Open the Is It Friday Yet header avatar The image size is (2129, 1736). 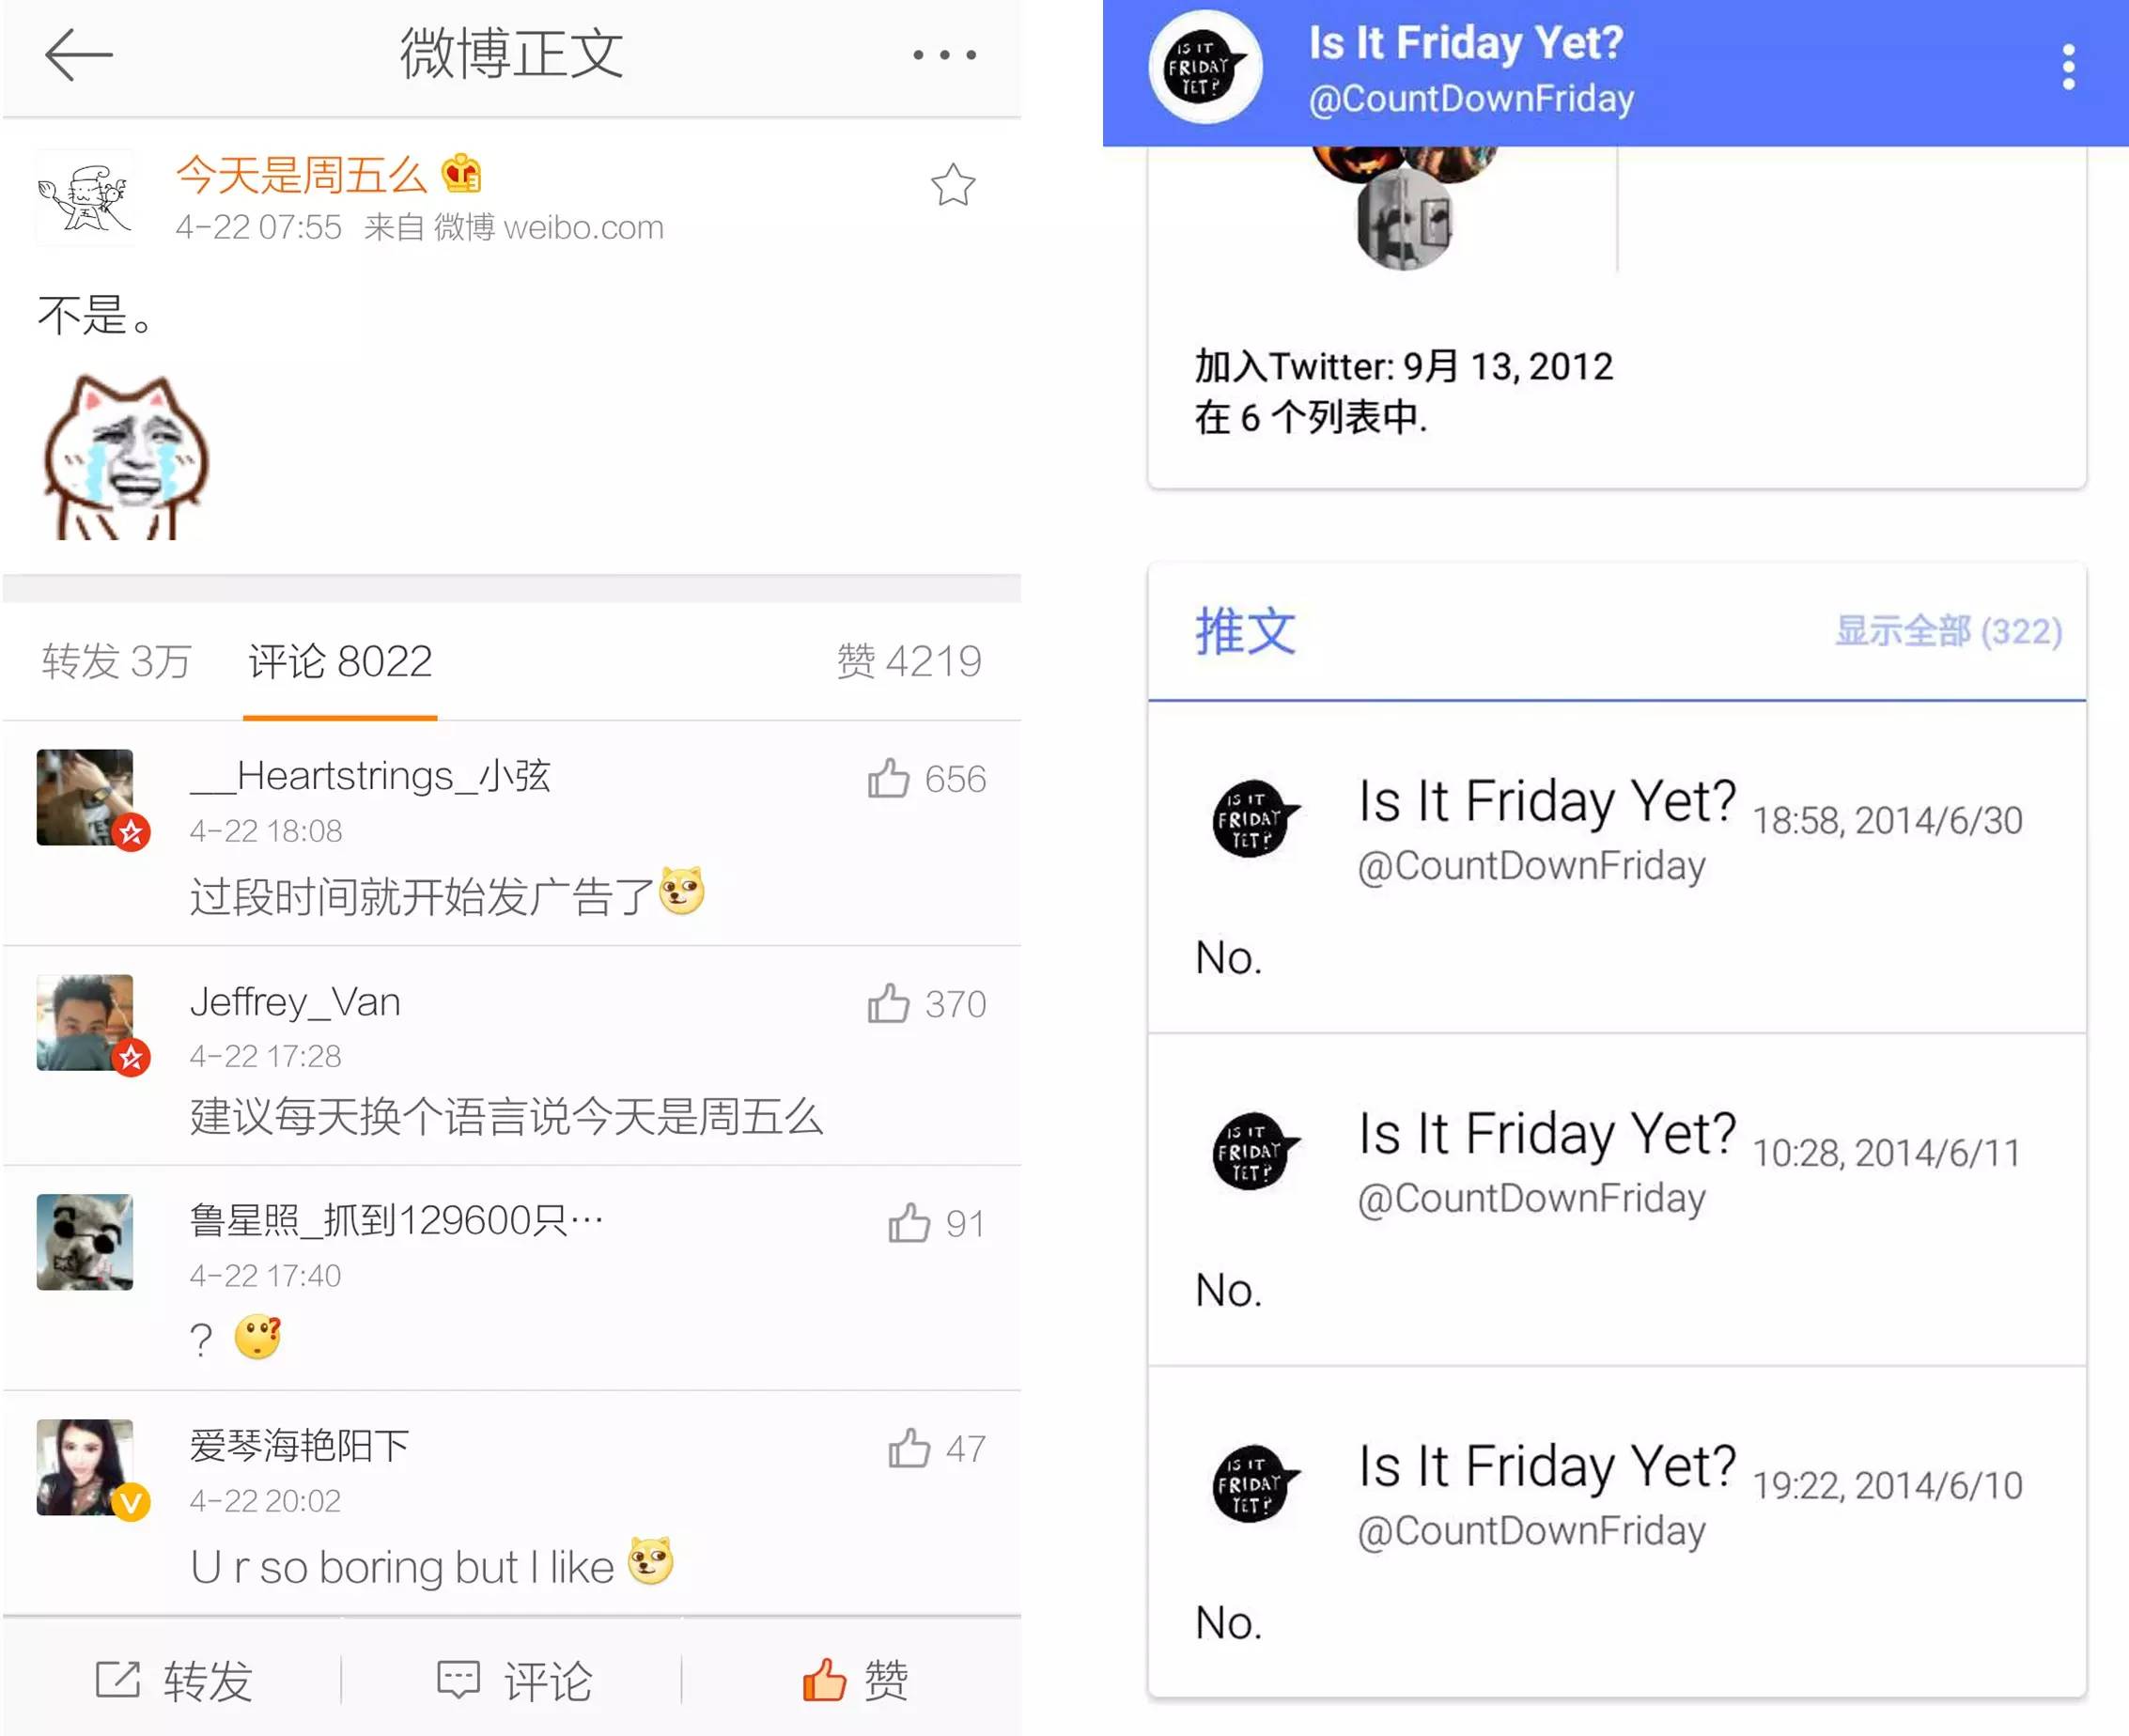tap(1205, 67)
